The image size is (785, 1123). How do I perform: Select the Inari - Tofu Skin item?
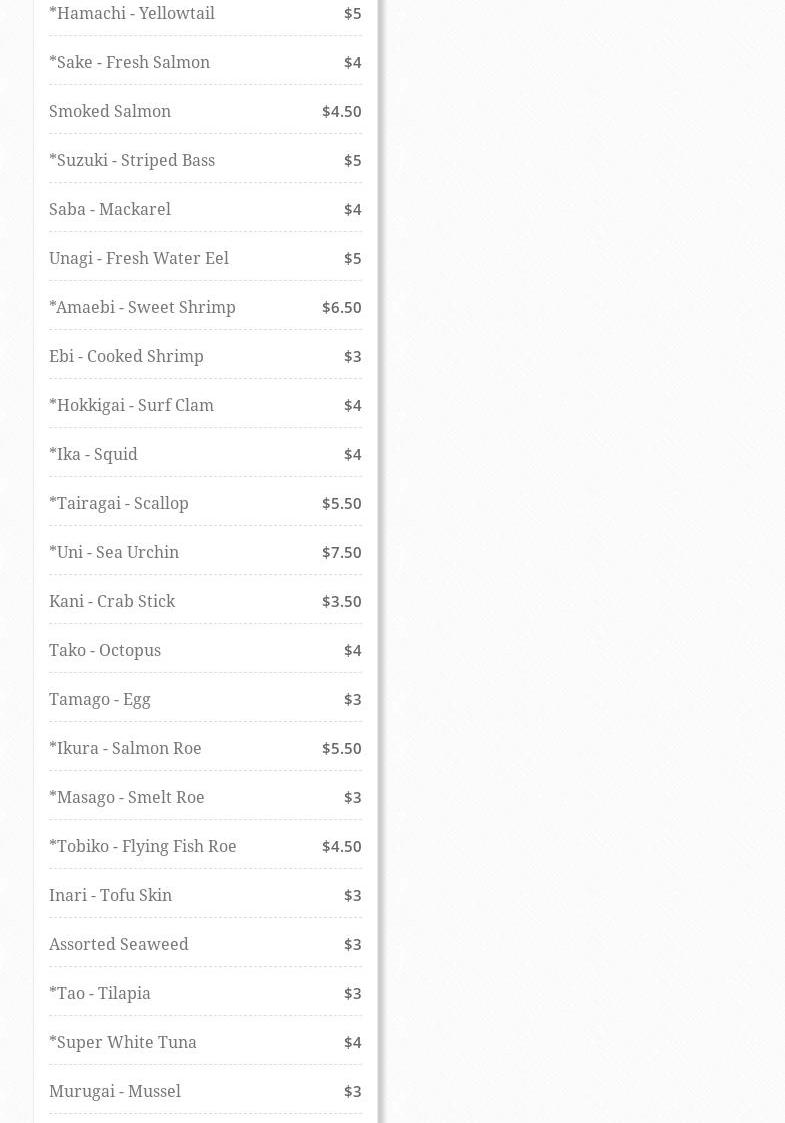click(110, 896)
